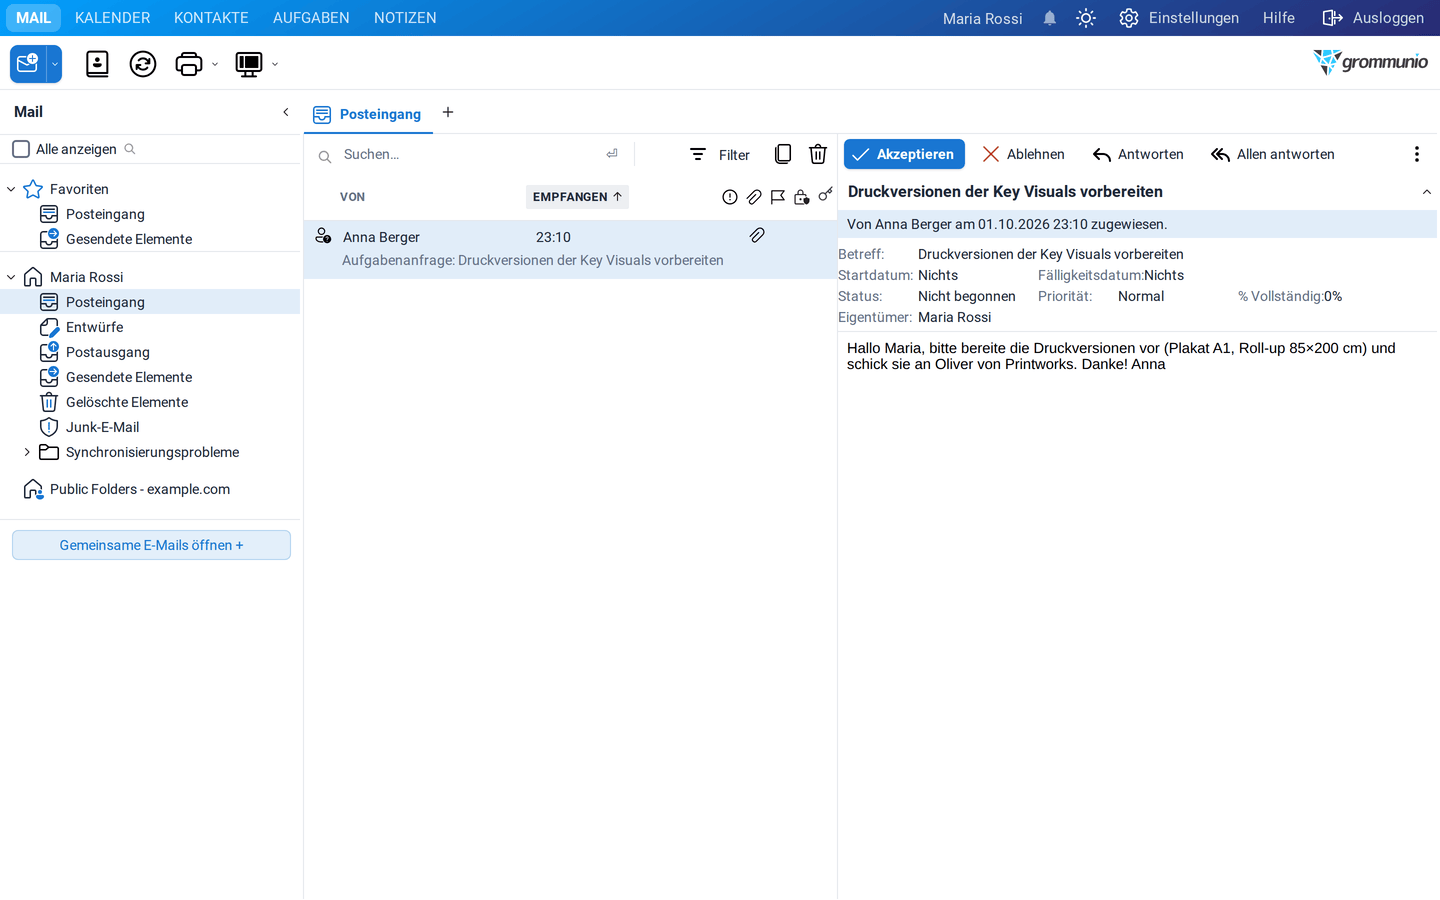Collapse the Favoriten tree section

(11, 189)
